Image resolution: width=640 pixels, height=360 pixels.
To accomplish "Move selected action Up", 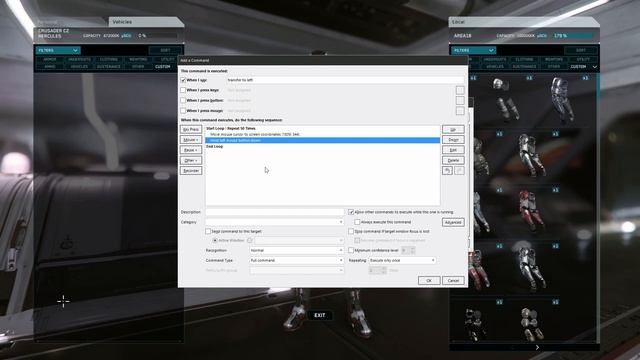I will coord(453,129).
